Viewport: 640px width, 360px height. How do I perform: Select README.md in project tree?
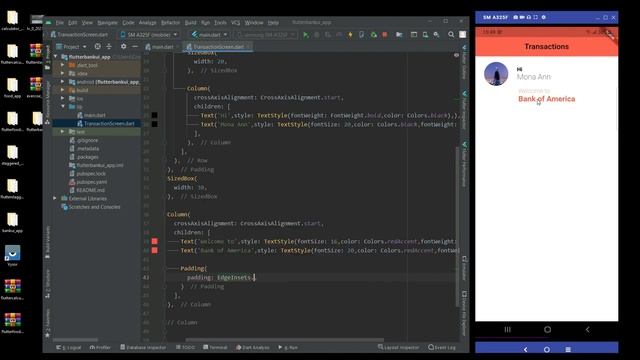coord(90,190)
